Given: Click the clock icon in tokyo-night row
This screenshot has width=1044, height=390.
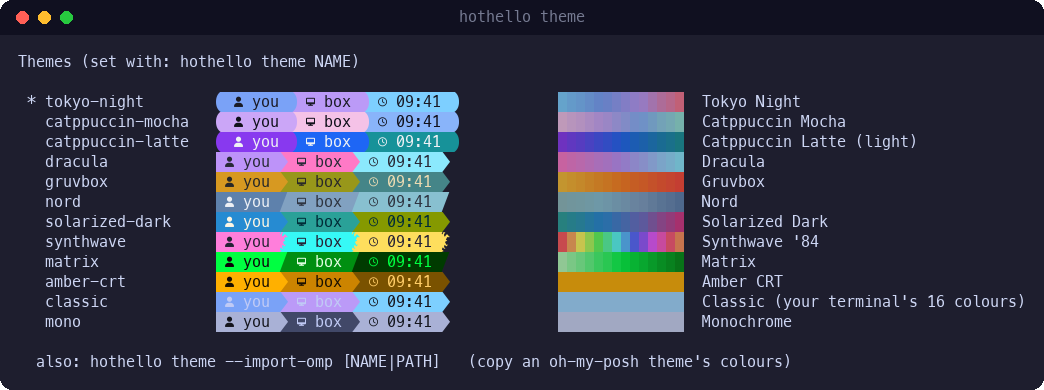Looking at the screenshot, I should click(x=382, y=102).
